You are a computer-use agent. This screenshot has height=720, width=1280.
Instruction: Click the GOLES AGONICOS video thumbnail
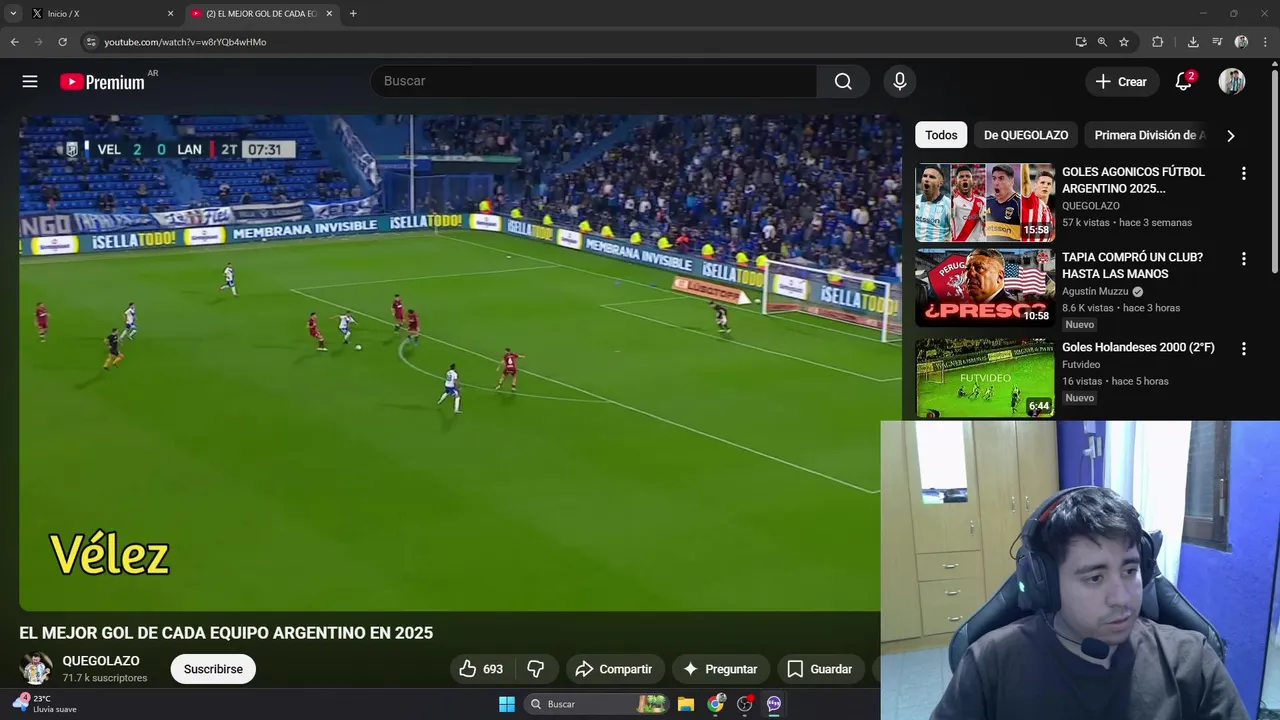[985, 202]
